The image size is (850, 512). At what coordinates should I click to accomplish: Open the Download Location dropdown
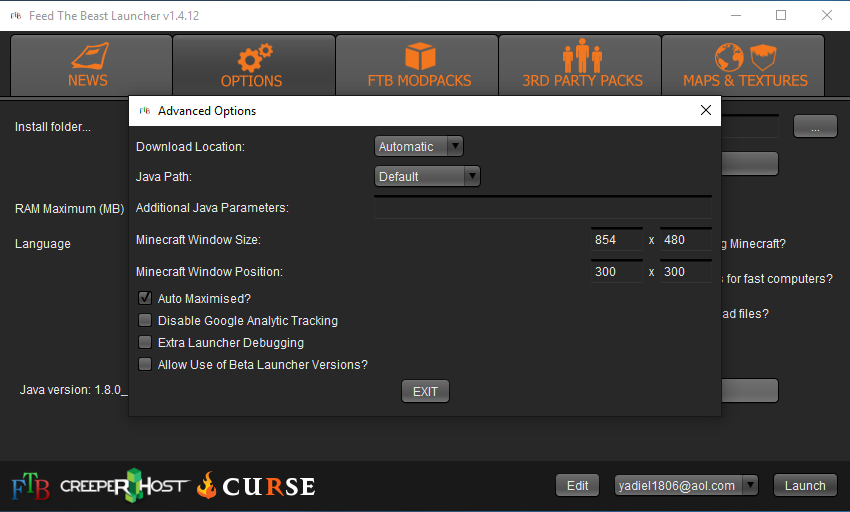pos(419,146)
